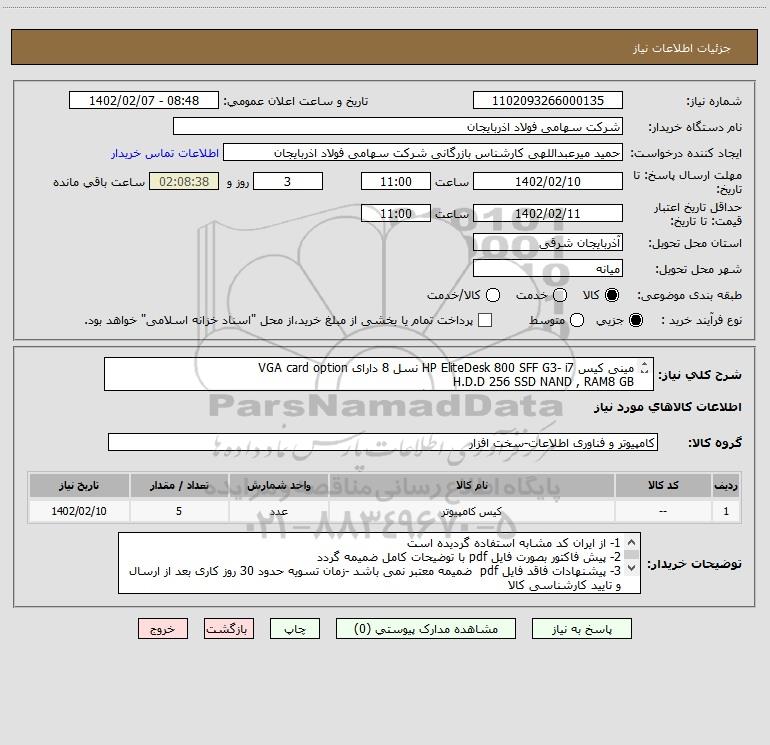Image resolution: width=770 pixels, height=745 pixels.
Task: Click the response deadline time 11:00 field
Action: coord(396,181)
